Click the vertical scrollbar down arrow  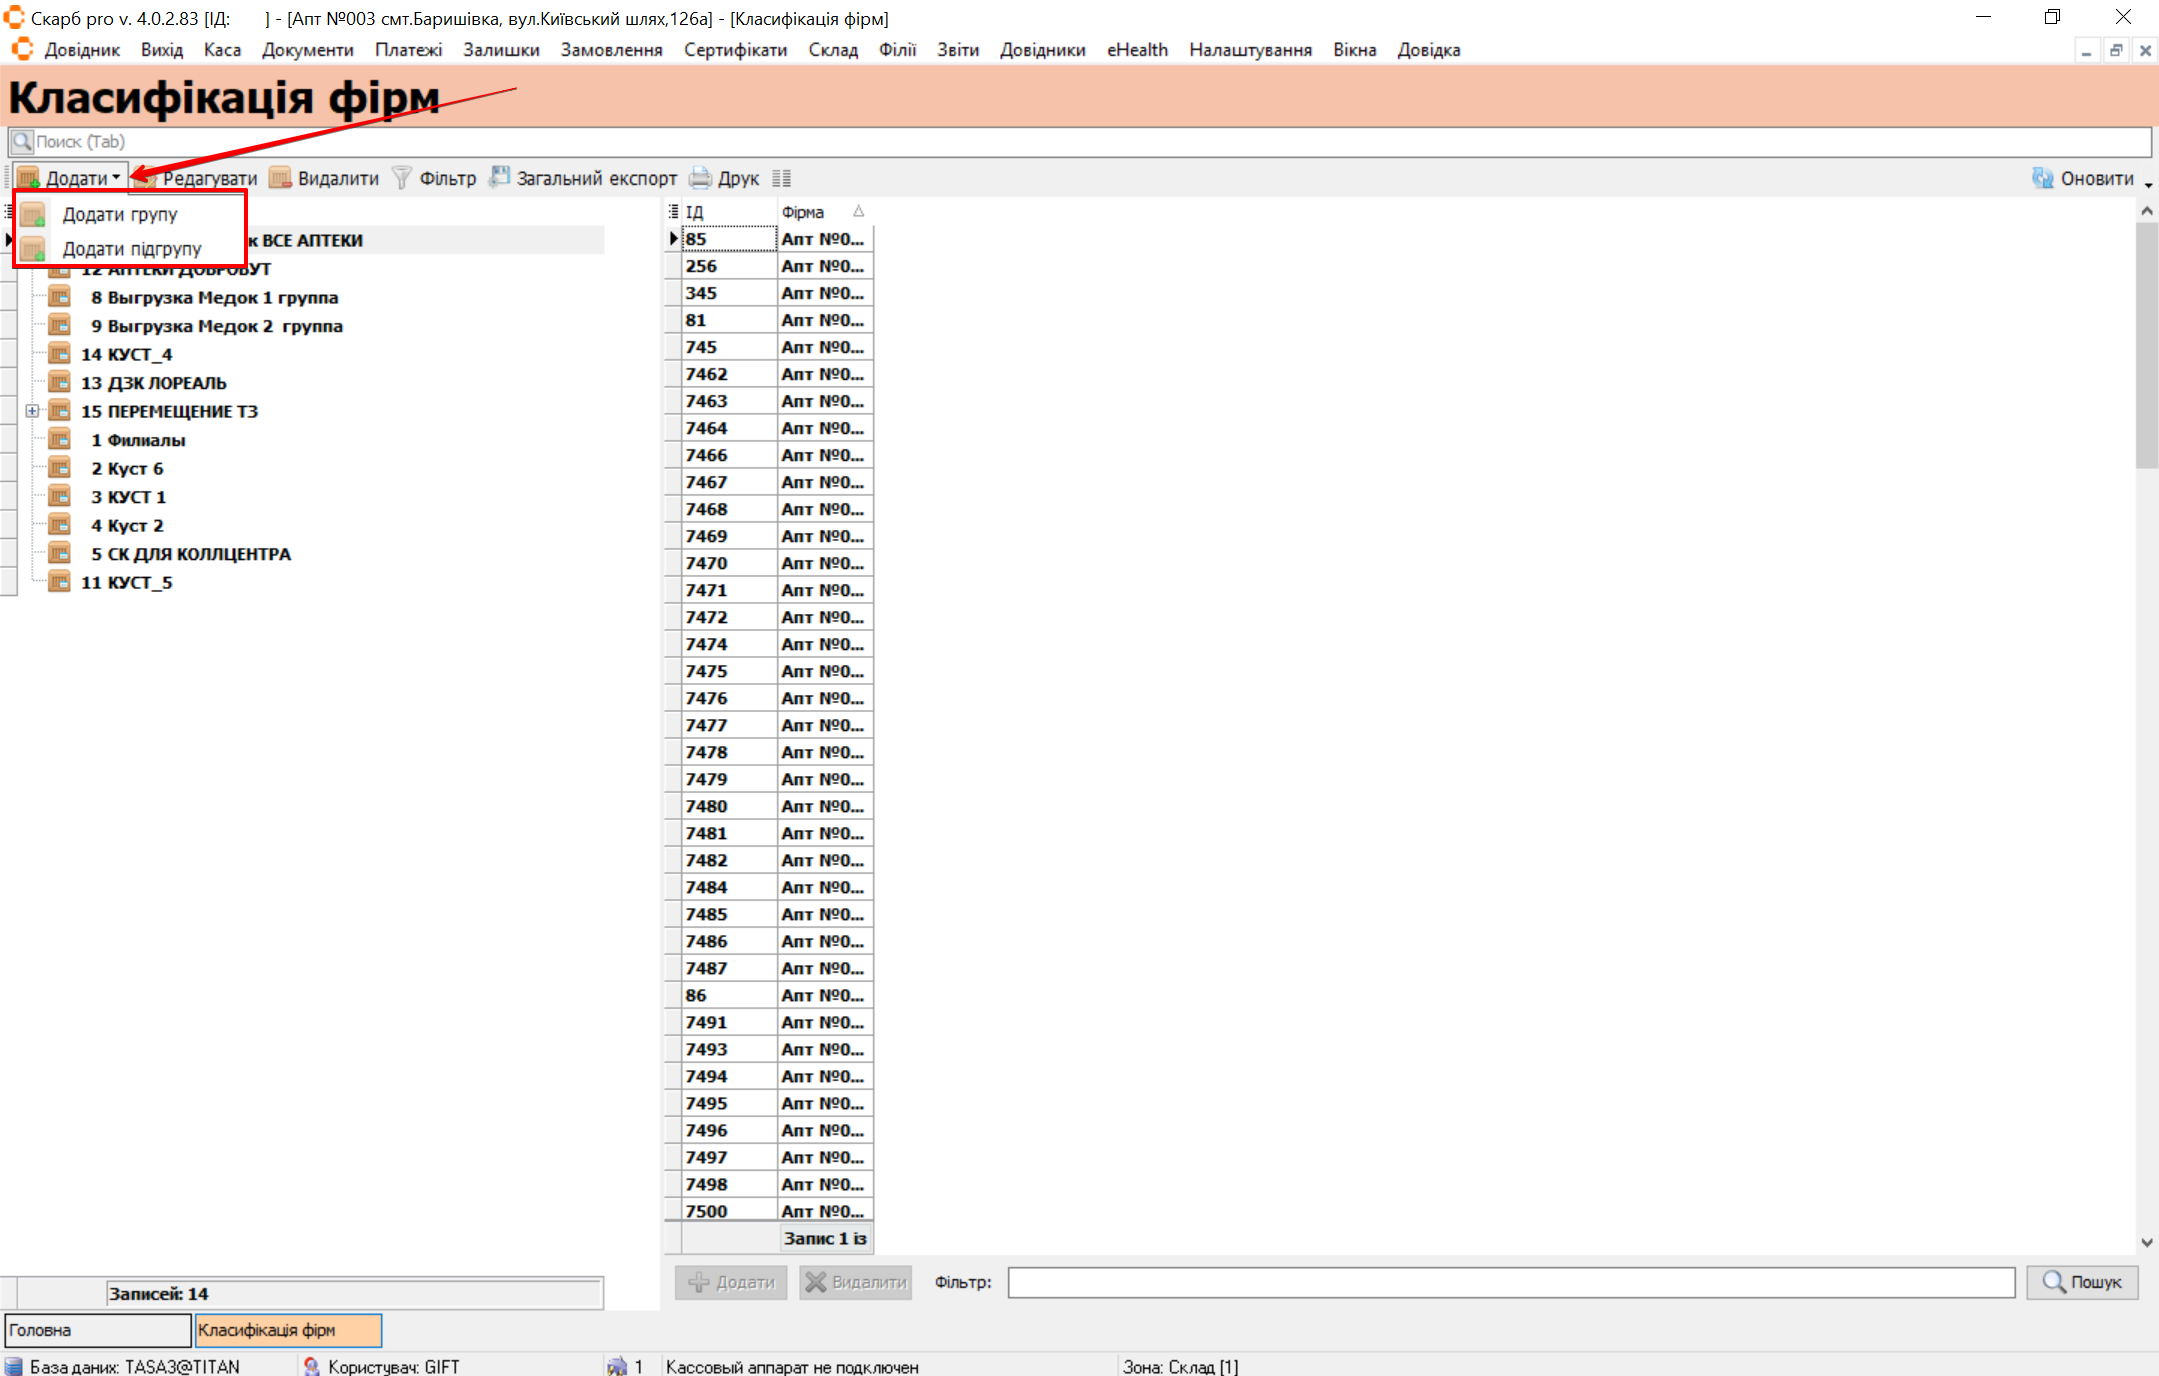pos(2146,1242)
